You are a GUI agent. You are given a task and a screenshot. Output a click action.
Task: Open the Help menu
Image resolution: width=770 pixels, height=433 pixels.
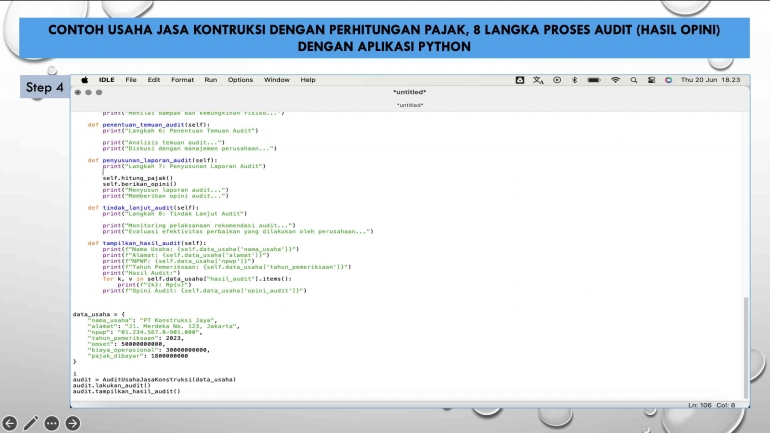pyautogui.click(x=308, y=79)
